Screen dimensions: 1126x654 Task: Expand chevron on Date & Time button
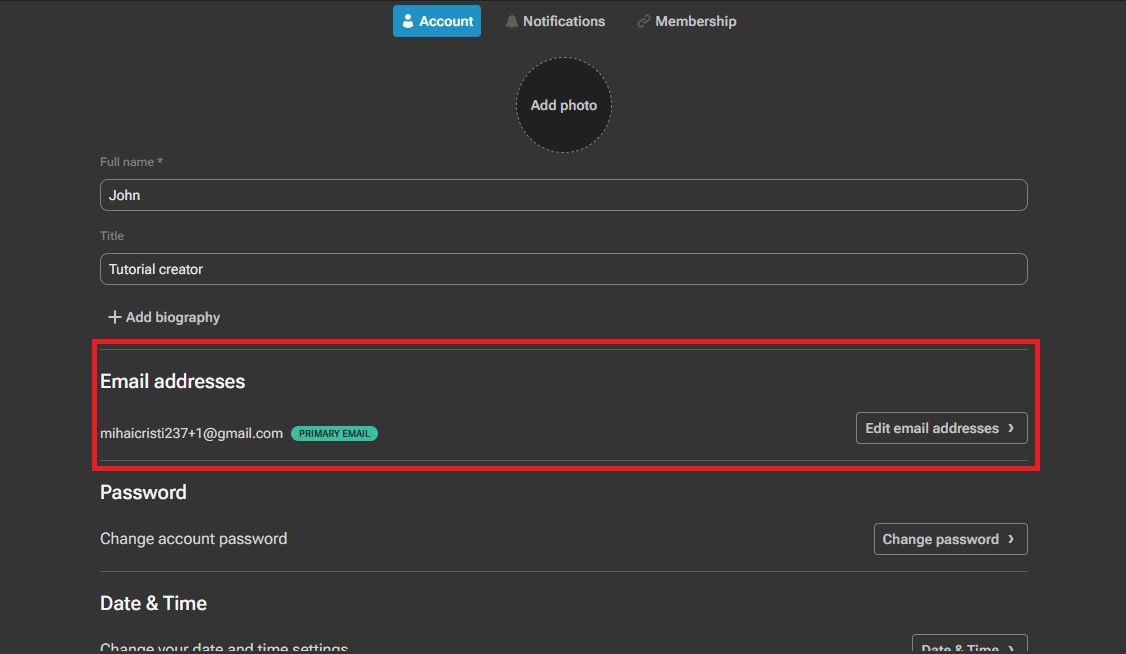pyautogui.click(x=1011, y=648)
